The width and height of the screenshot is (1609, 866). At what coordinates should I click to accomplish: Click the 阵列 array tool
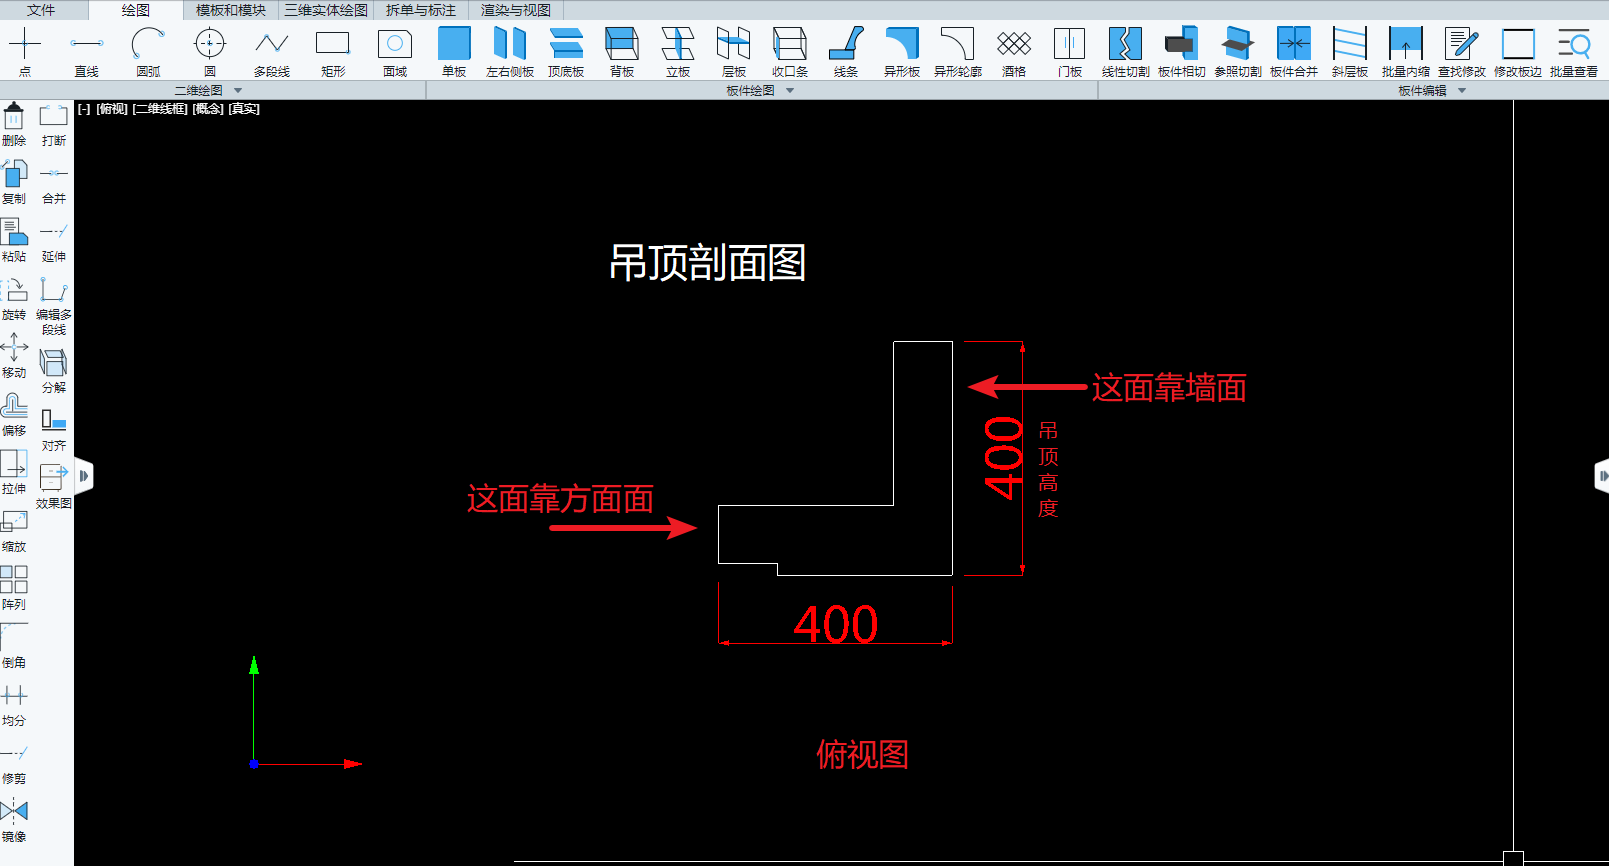pyautogui.click(x=14, y=587)
